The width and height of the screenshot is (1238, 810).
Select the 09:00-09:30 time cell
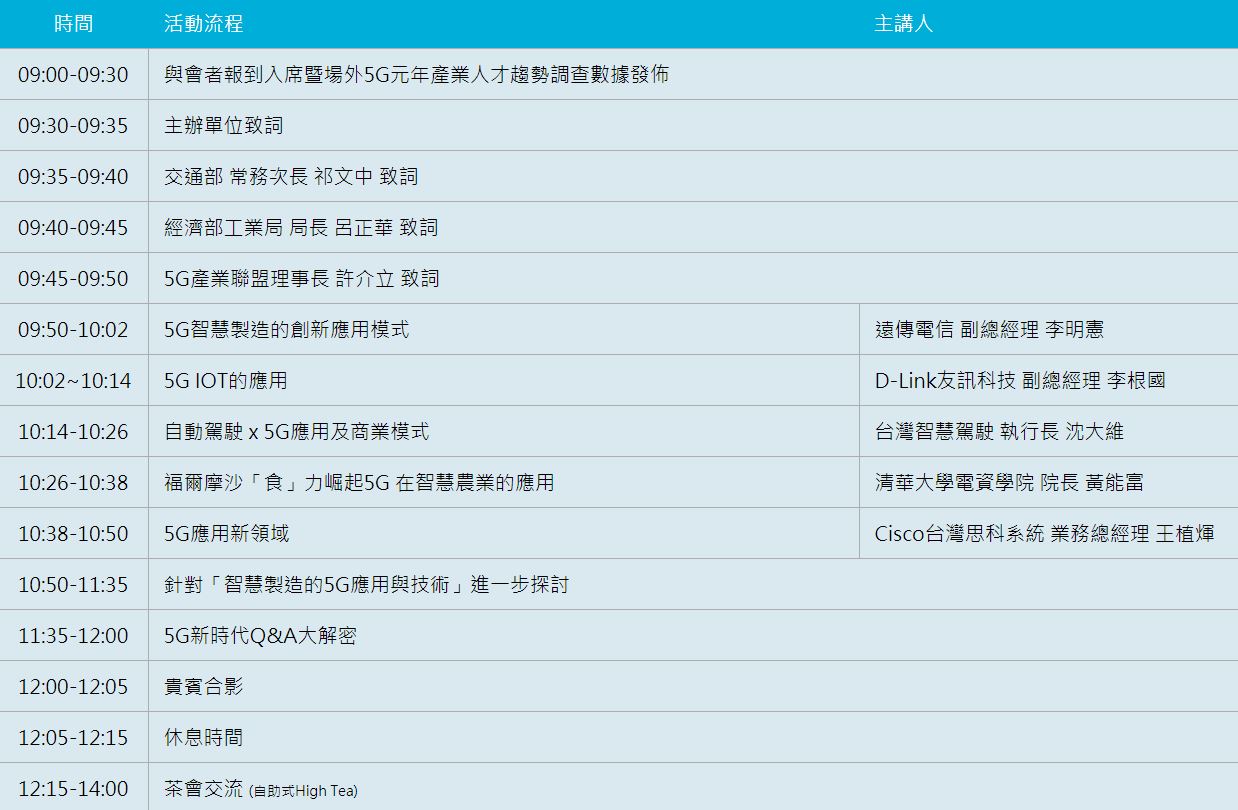[73, 75]
